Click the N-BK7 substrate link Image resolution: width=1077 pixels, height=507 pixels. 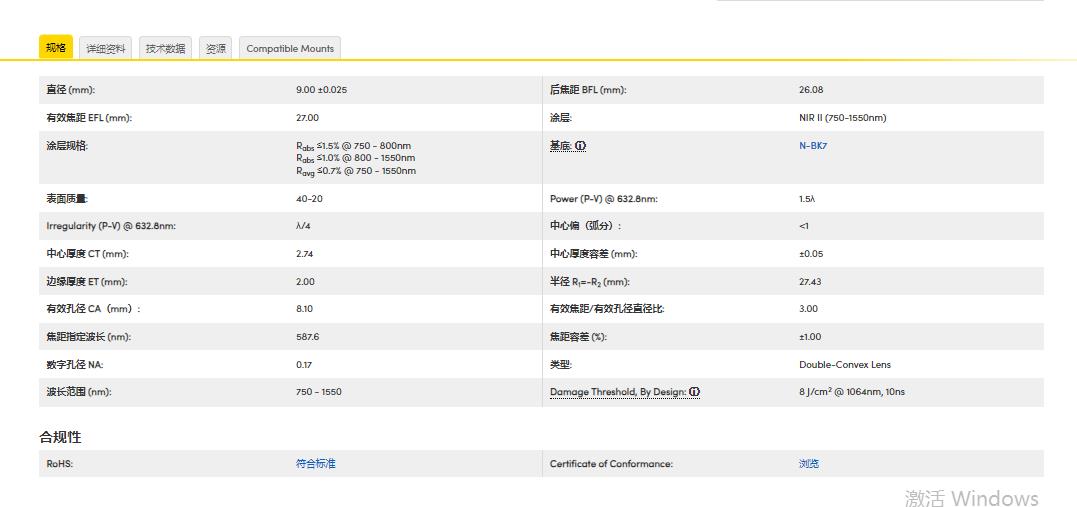pos(813,146)
